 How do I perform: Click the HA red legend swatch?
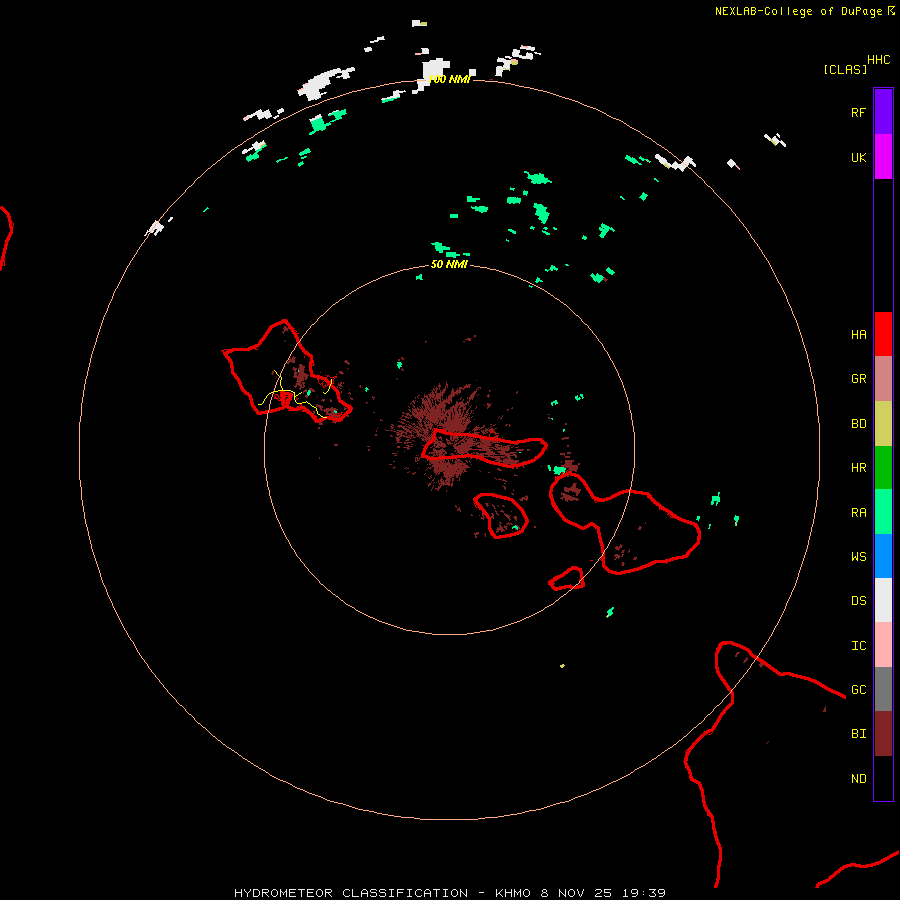(883, 334)
